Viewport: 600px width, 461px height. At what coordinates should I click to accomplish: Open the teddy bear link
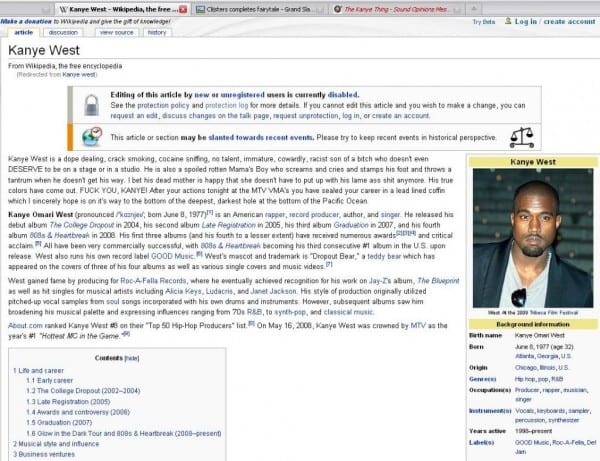pos(384,256)
